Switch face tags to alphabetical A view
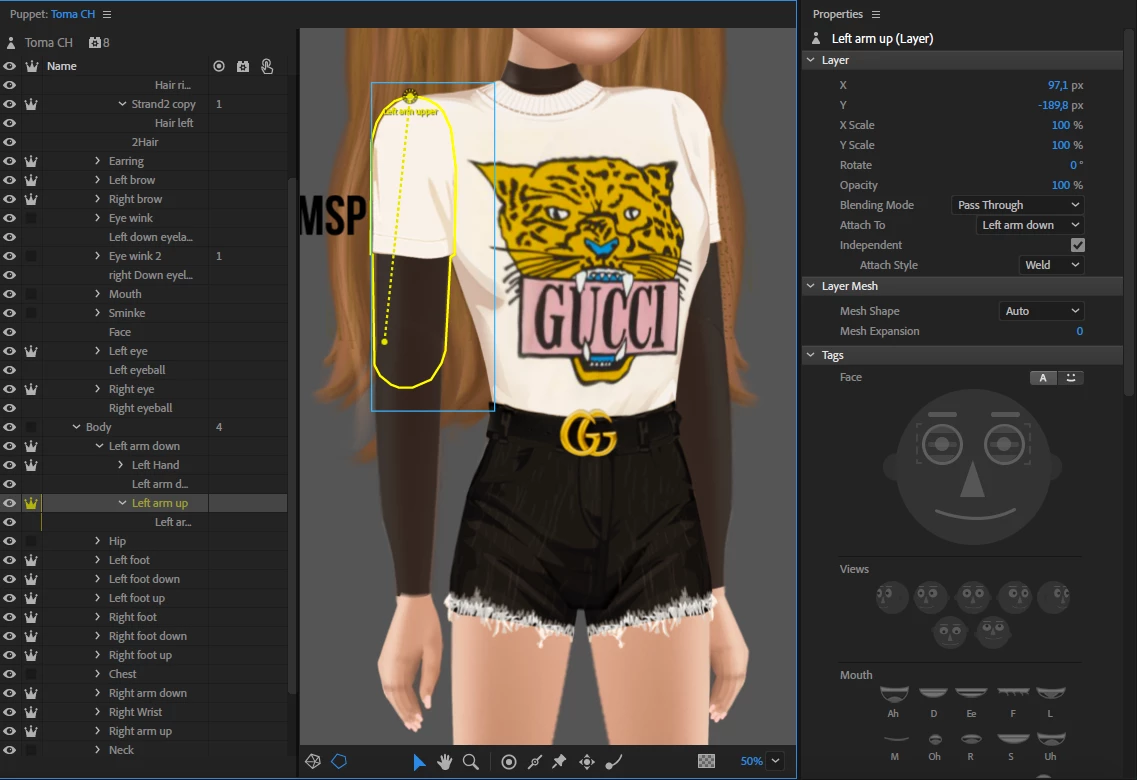 click(x=1043, y=378)
